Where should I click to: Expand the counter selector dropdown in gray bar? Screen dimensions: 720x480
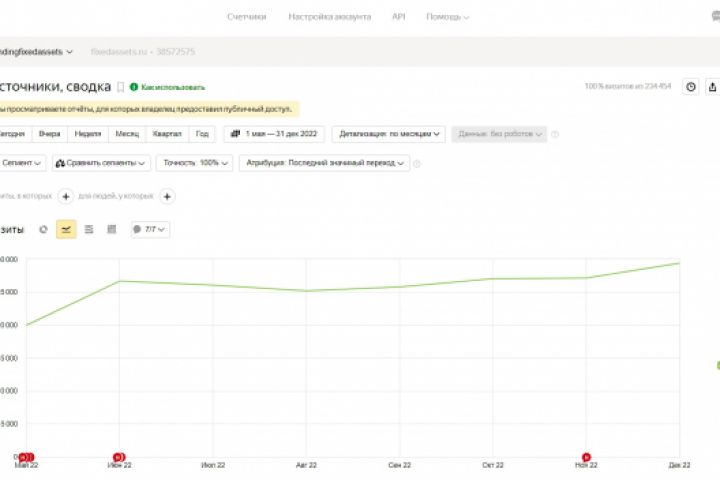coord(36,51)
